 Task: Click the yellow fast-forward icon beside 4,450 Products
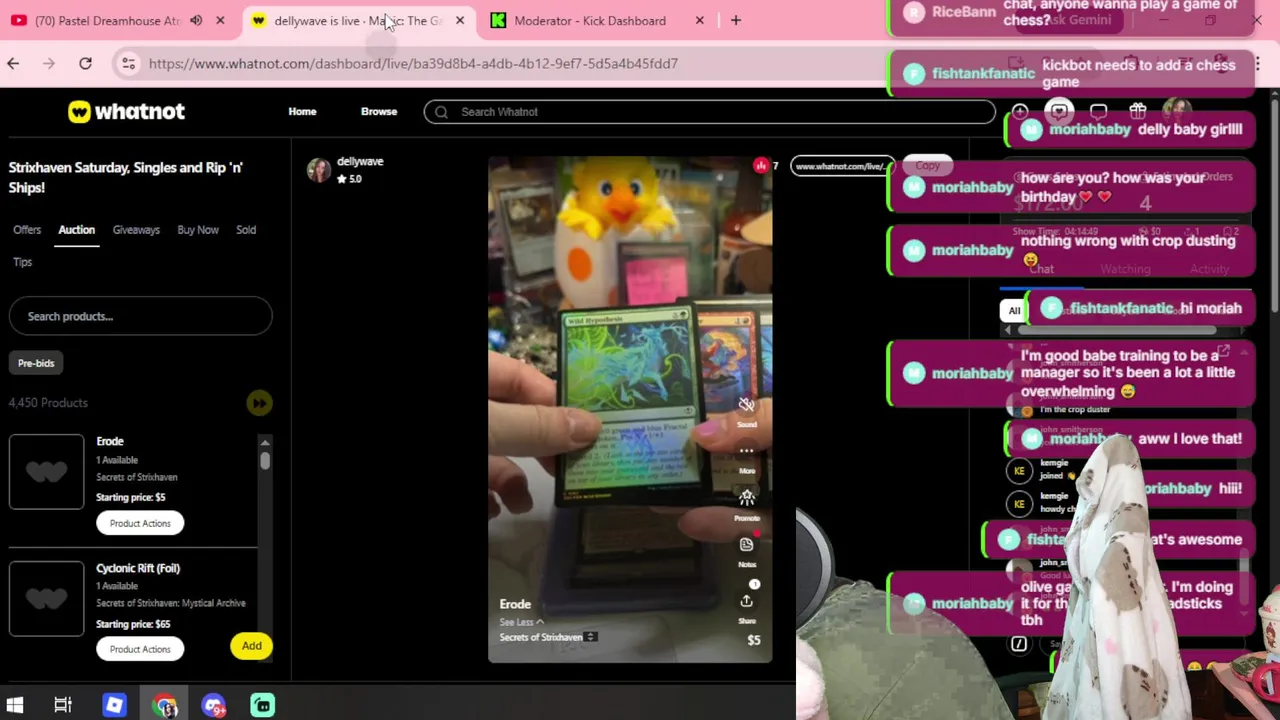pos(259,403)
